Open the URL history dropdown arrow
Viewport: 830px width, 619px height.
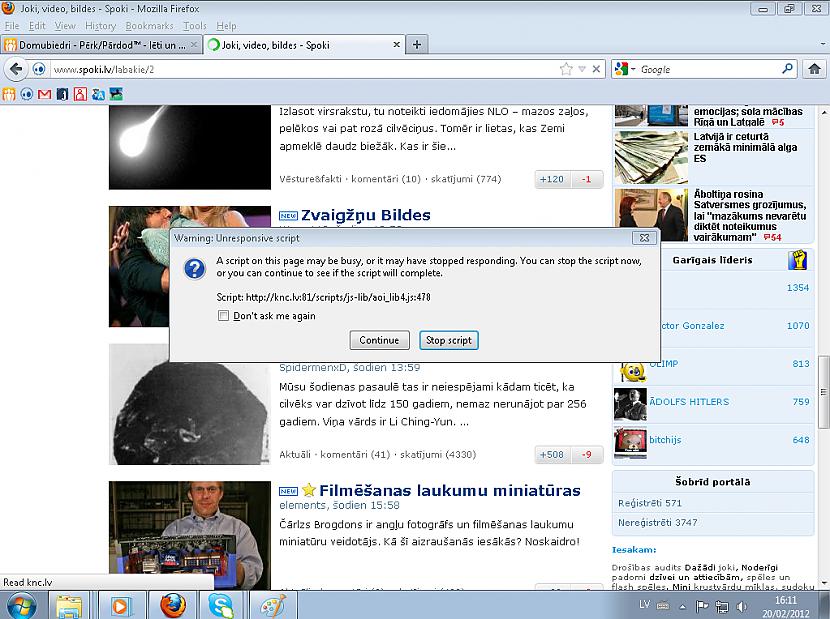[x=582, y=69]
